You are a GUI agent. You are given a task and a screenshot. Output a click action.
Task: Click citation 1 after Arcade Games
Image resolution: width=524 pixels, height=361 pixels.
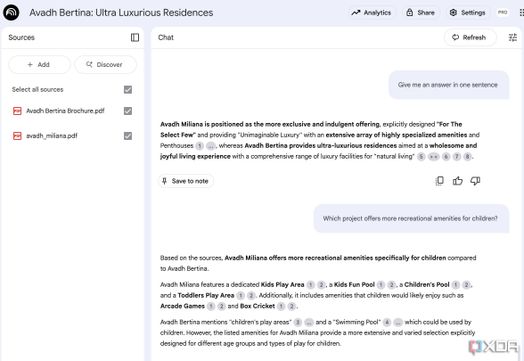(x=211, y=306)
